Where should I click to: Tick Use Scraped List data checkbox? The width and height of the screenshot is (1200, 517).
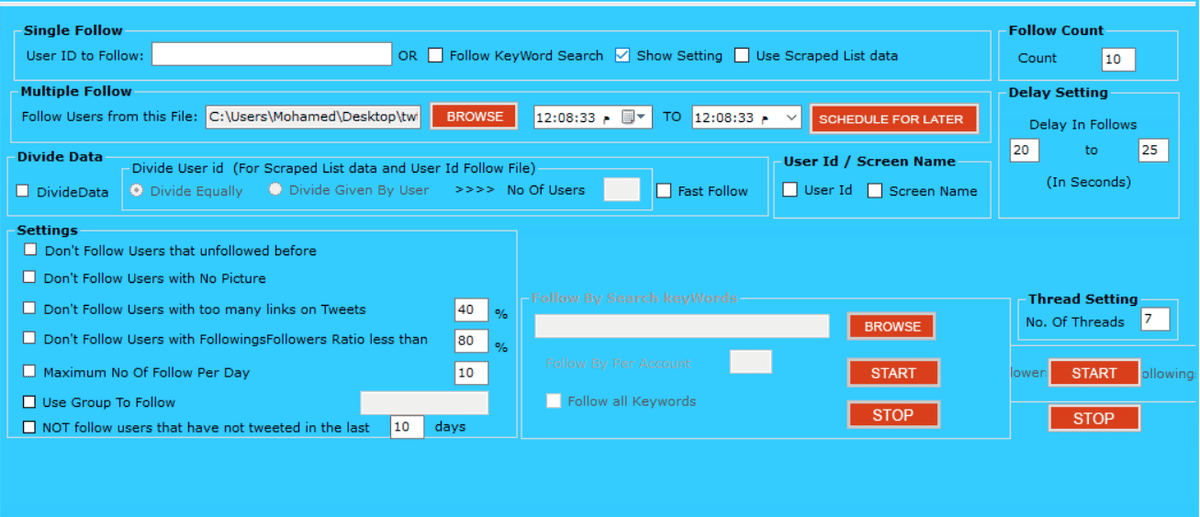pyautogui.click(x=741, y=56)
